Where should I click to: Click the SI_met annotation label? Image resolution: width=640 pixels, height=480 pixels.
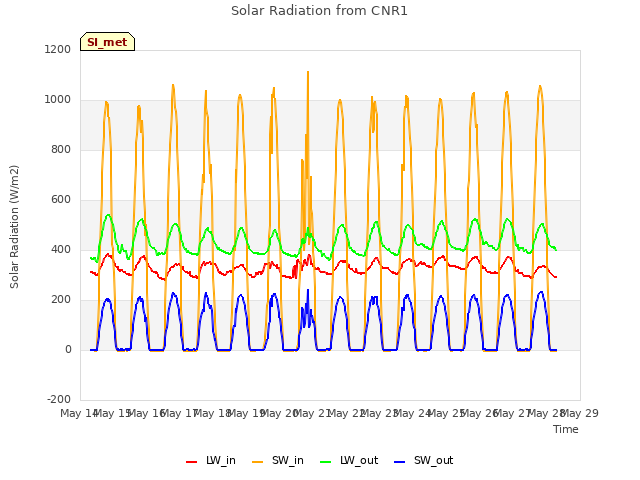[x=107, y=42]
